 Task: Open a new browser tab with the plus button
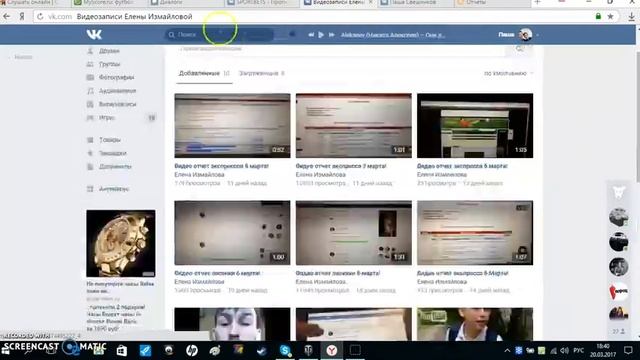[x=538, y=2]
